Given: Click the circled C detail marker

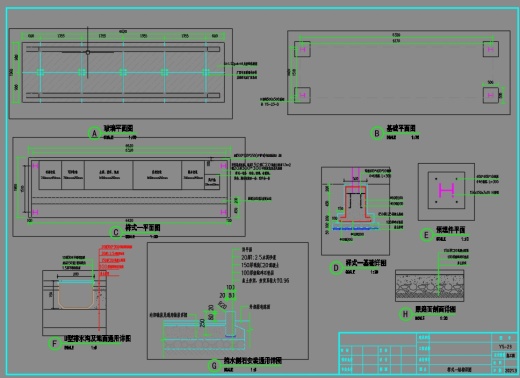Looking at the screenshot, I should pyautogui.click(x=116, y=232).
